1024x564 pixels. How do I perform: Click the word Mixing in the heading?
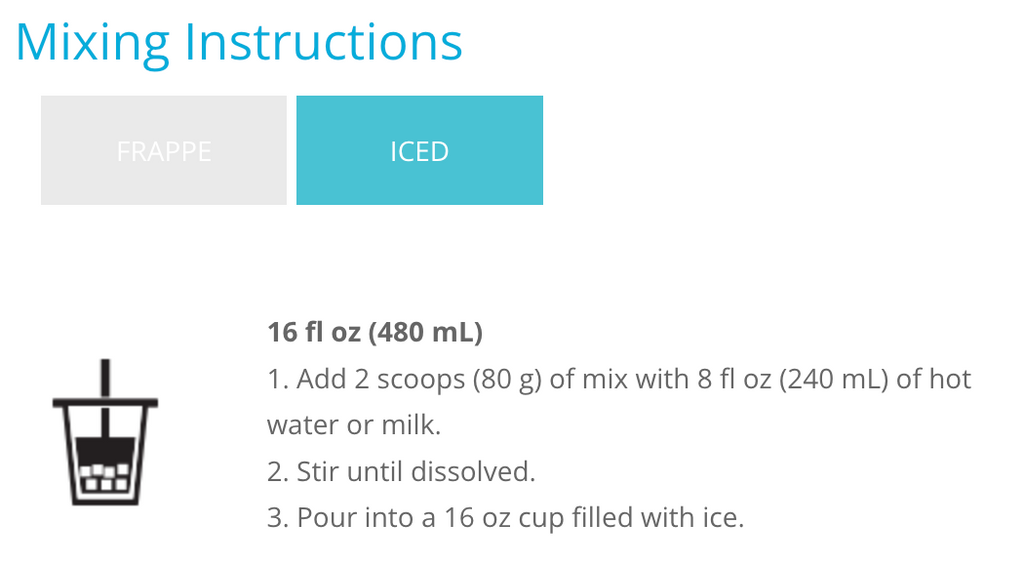(93, 43)
